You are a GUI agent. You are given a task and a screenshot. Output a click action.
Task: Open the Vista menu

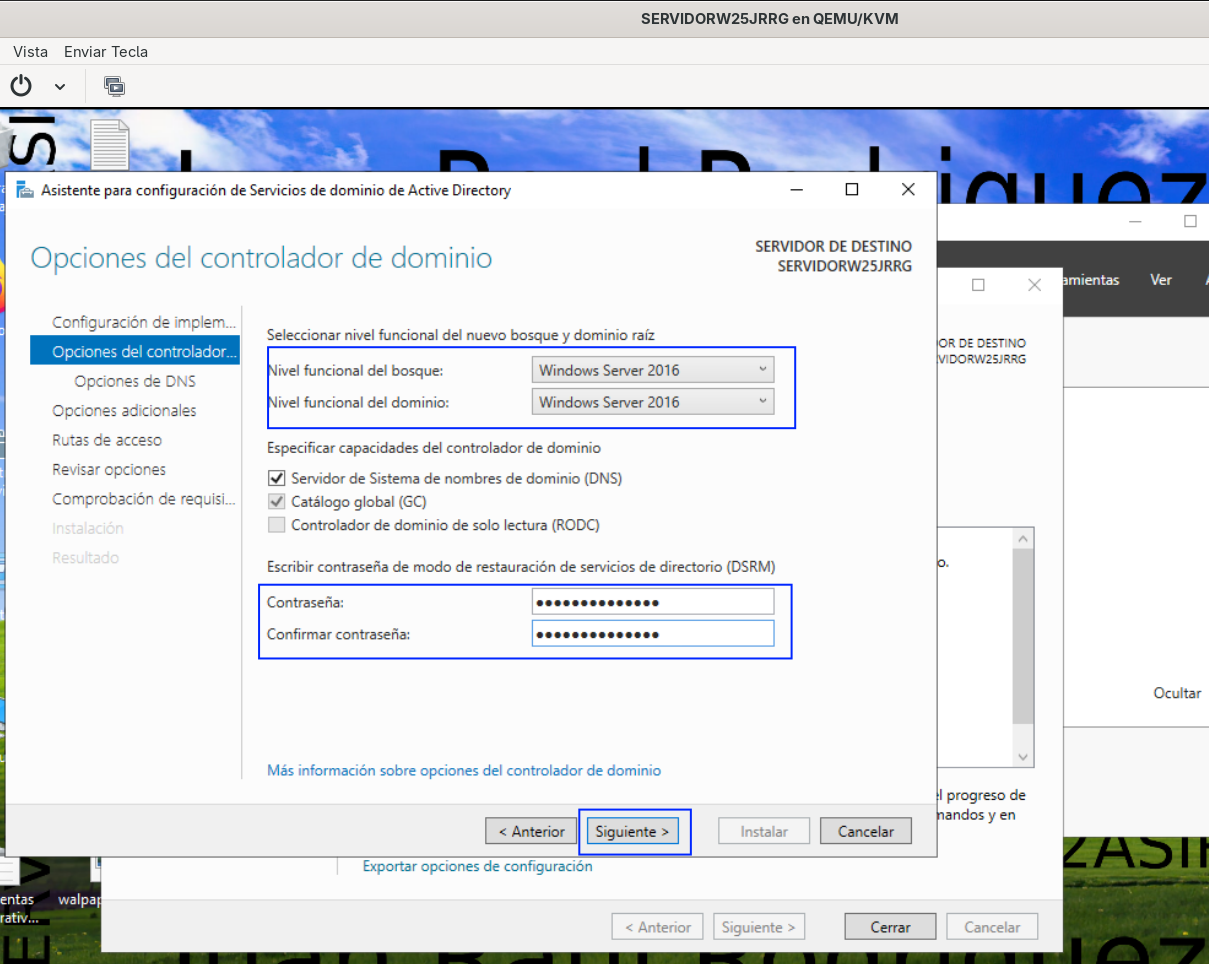click(31, 51)
